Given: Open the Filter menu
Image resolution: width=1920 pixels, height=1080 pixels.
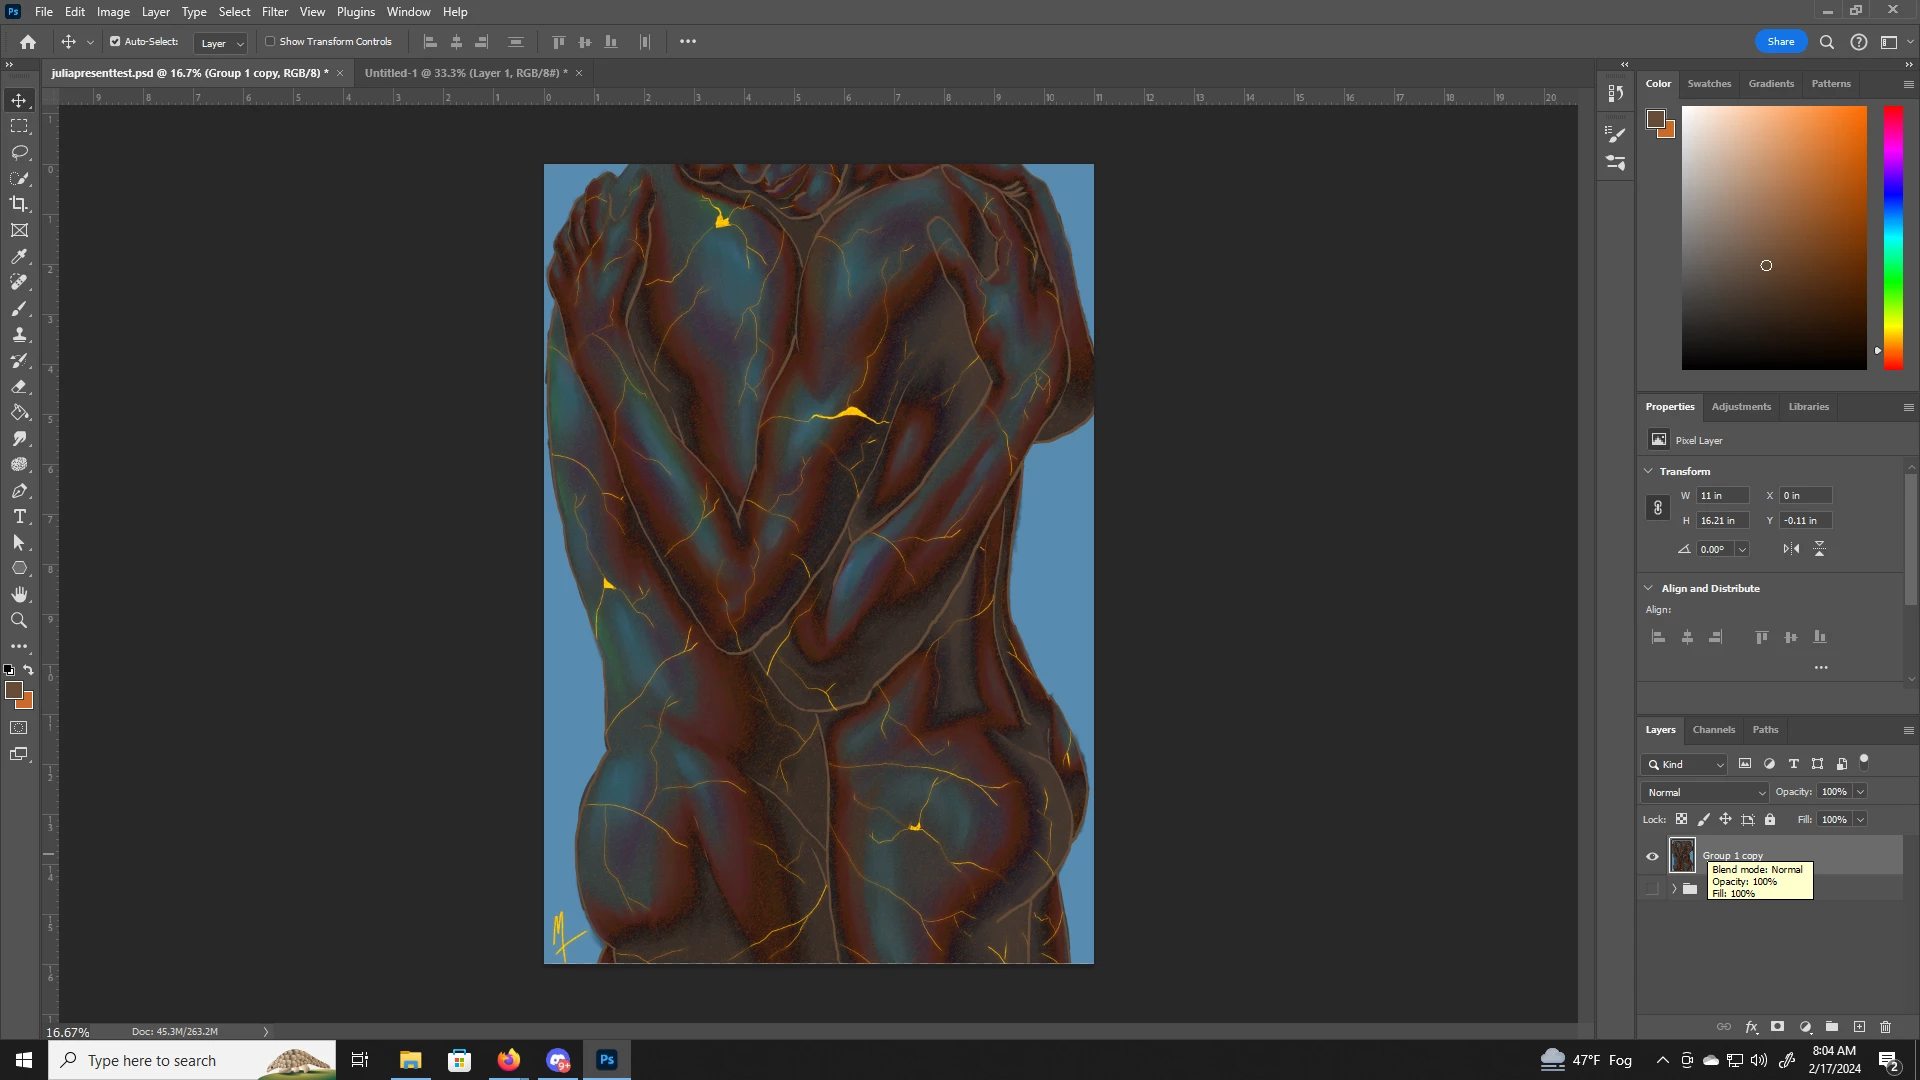Looking at the screenshot, I should click(274, 12).
